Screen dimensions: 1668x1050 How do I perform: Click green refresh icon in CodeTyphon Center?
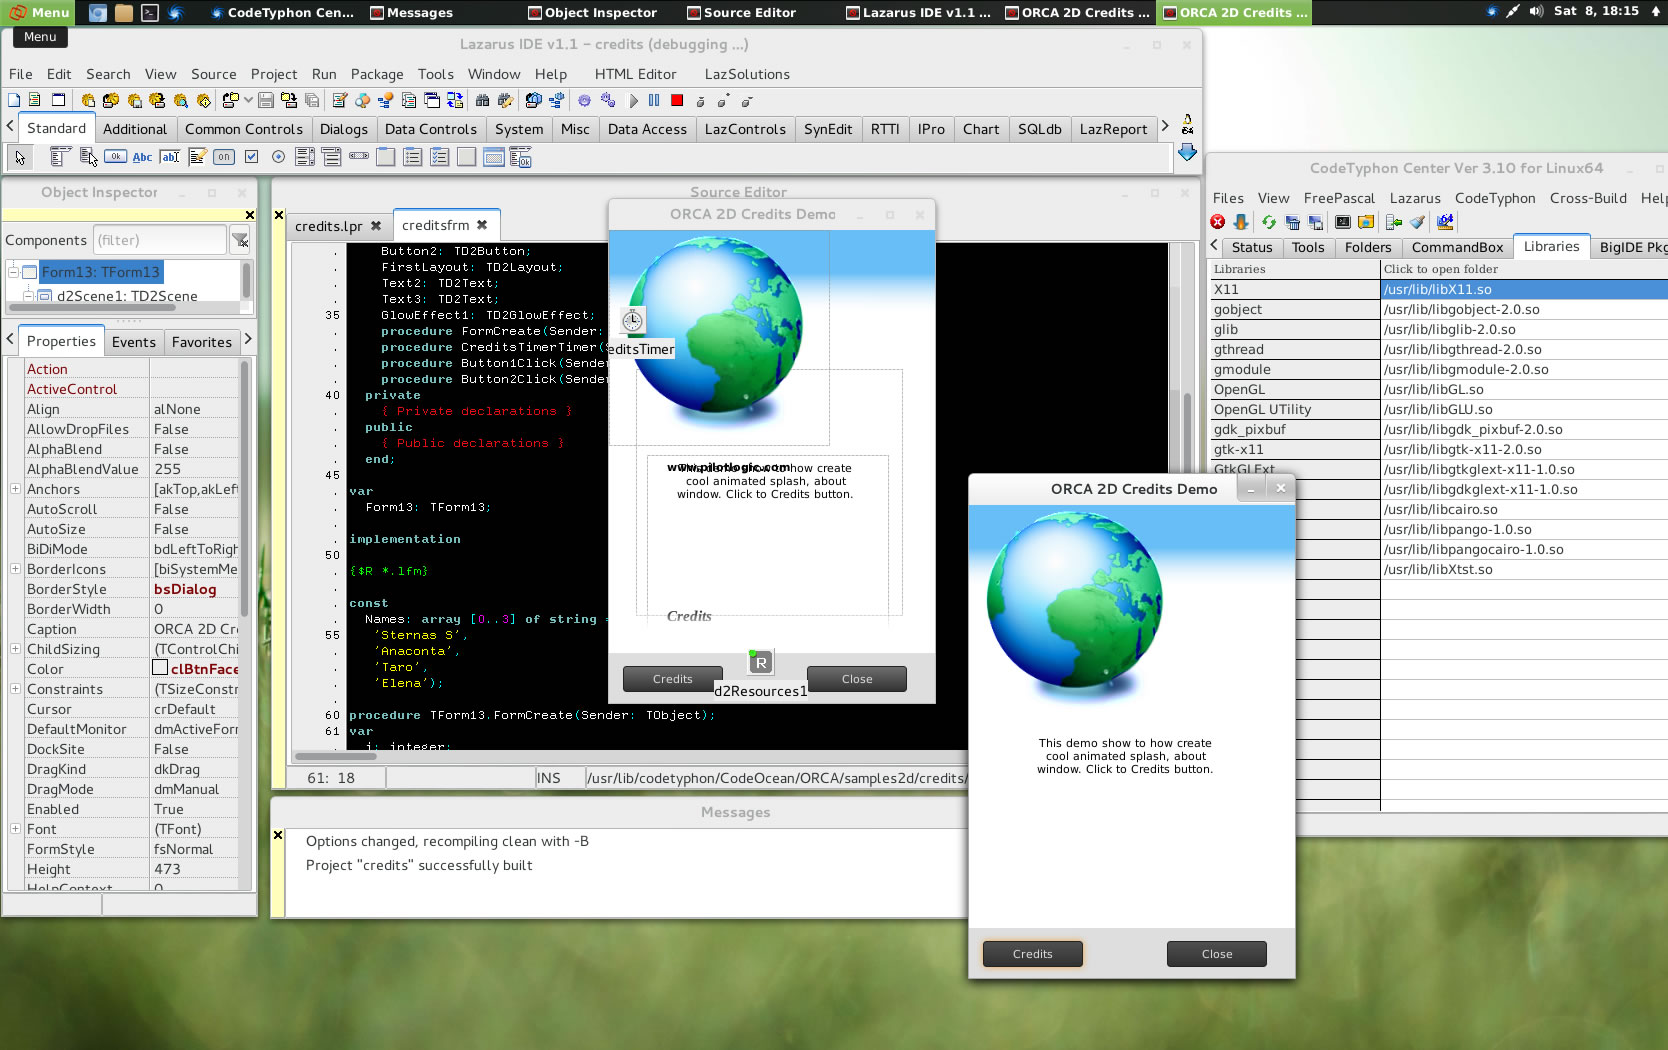click(x=1269, y=222)
